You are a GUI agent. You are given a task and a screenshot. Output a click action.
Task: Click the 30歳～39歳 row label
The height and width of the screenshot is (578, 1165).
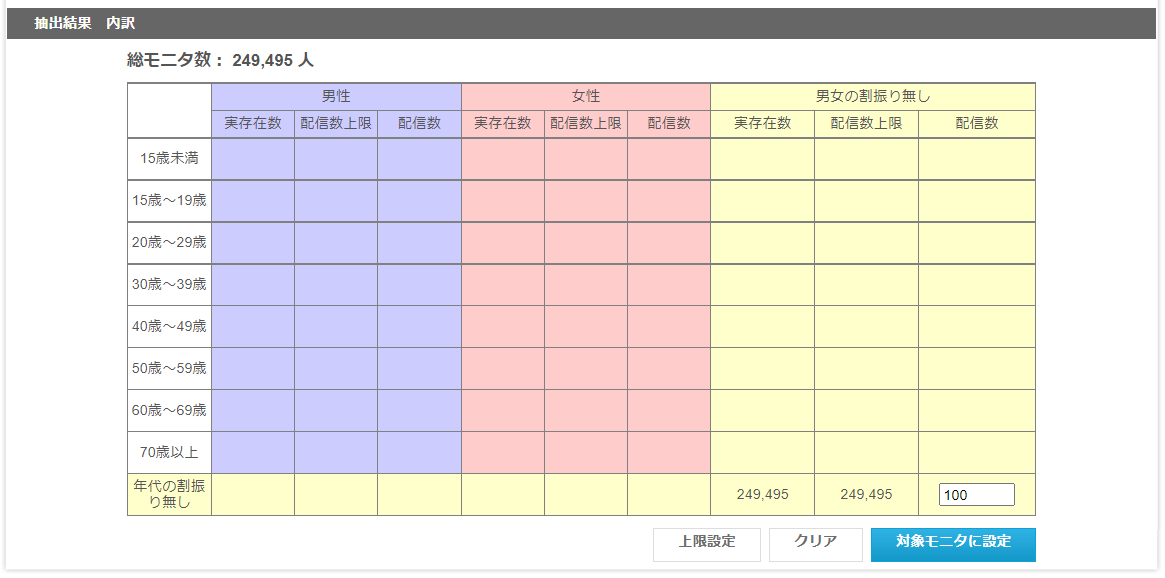(169, 285)
